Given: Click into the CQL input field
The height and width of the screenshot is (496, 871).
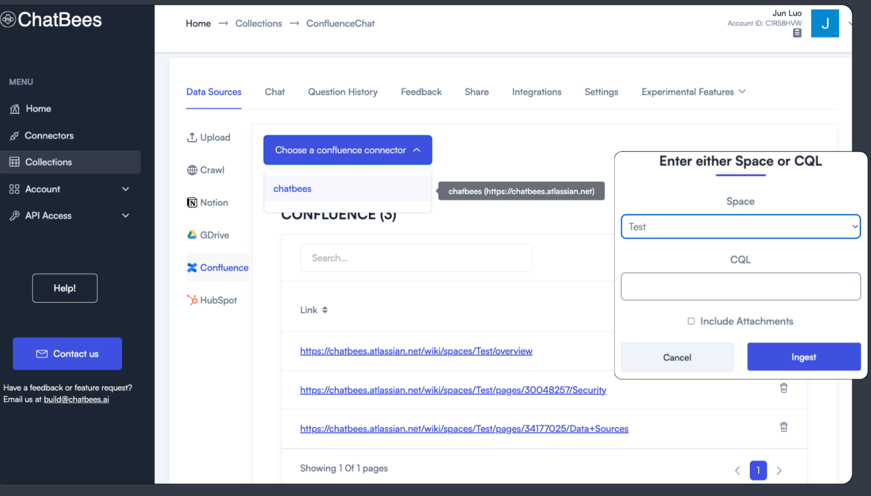Looking at the screenshot, I should [x=740, y=286].
